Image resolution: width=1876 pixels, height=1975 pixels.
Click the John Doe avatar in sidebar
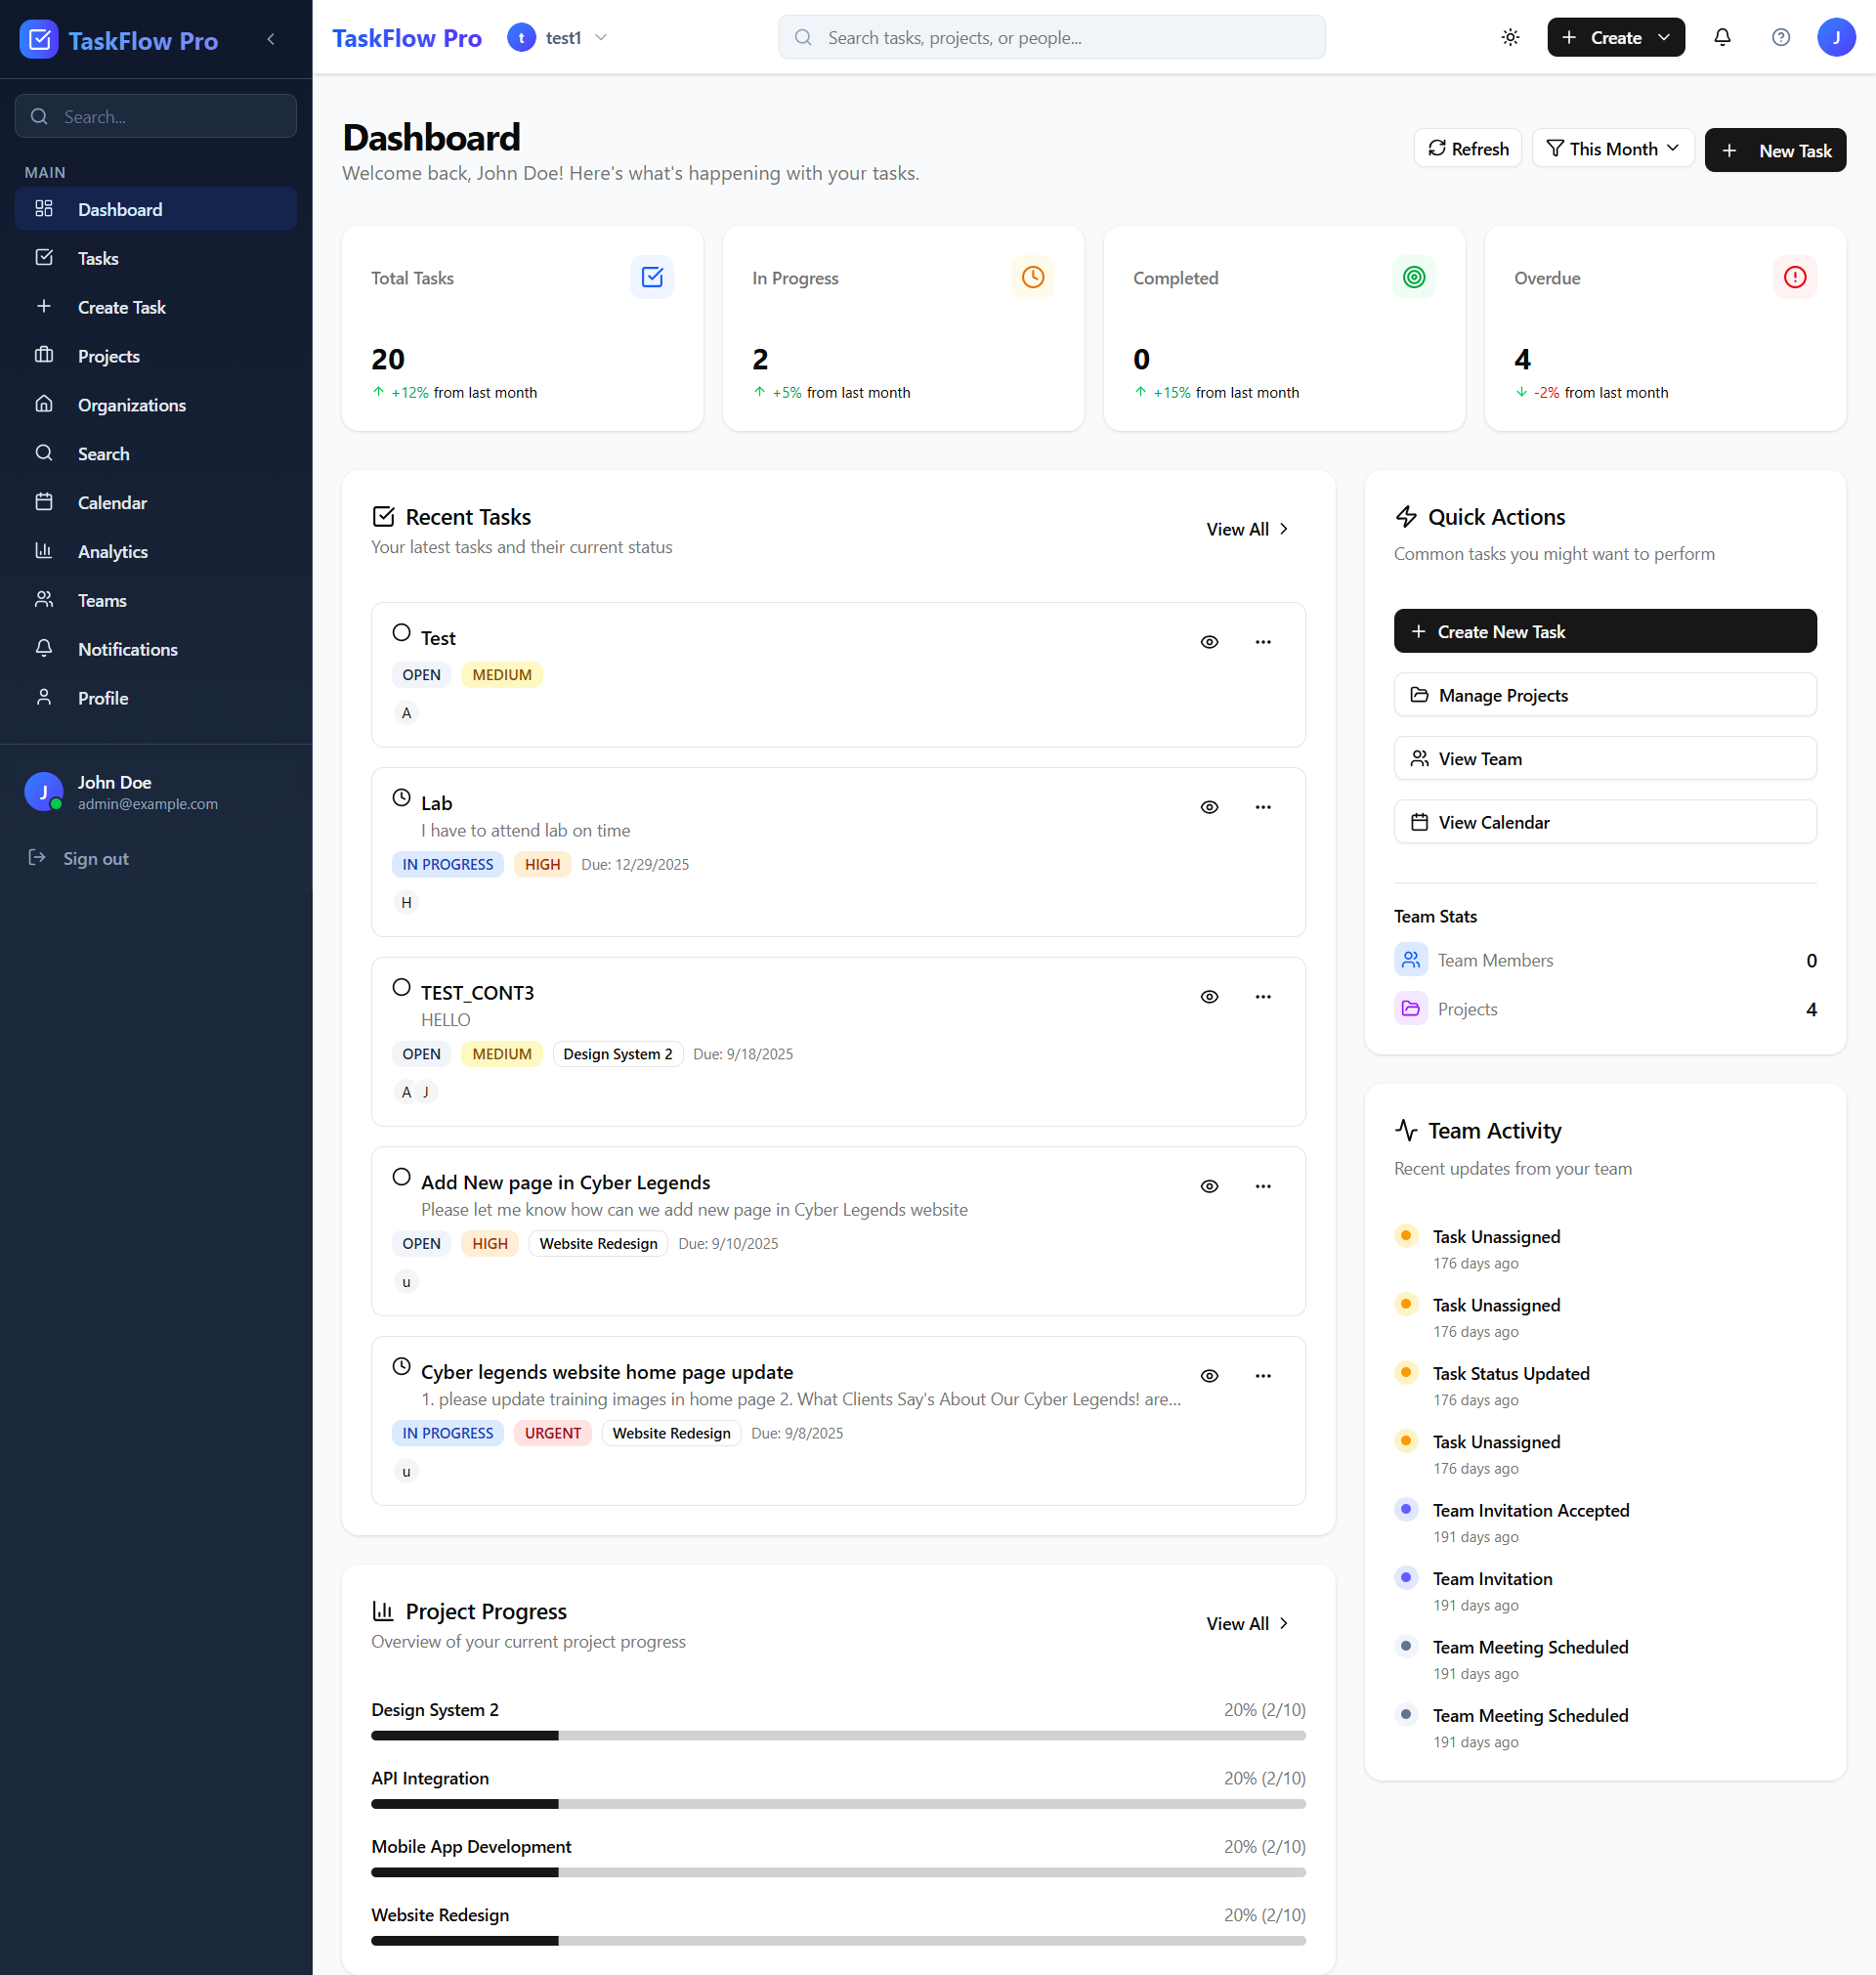tap(44, 792)
